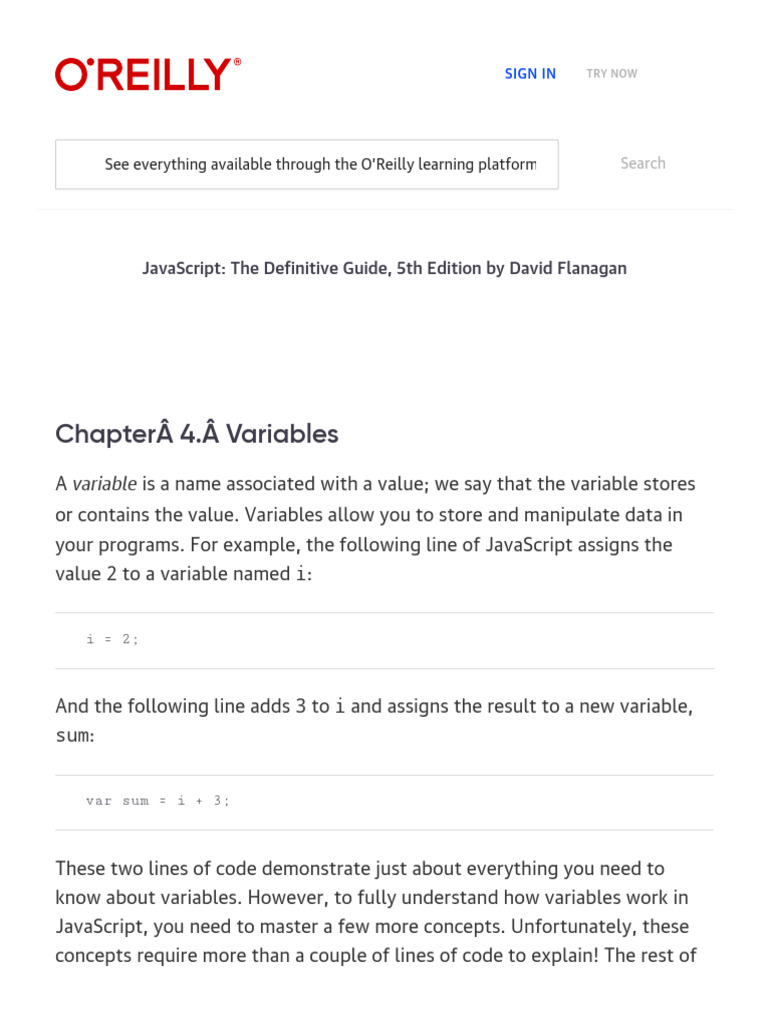The image size is (768, 1024).
Task: Open the SIGN IN link
Action: (x=530, y=74)
